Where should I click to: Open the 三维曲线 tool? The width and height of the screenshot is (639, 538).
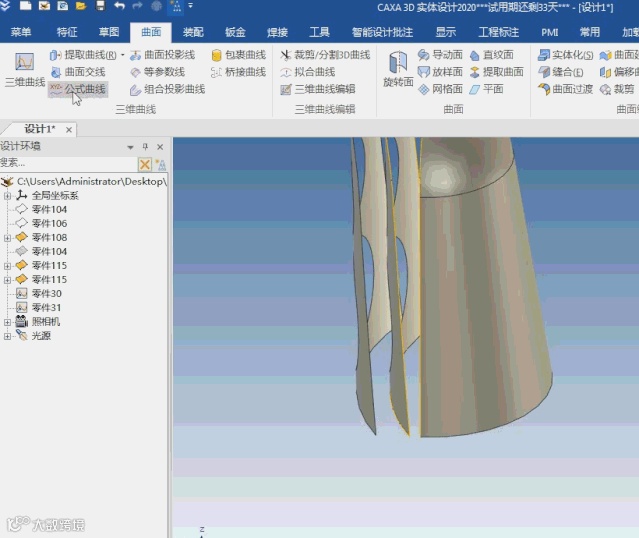click(x=24, y=69)
